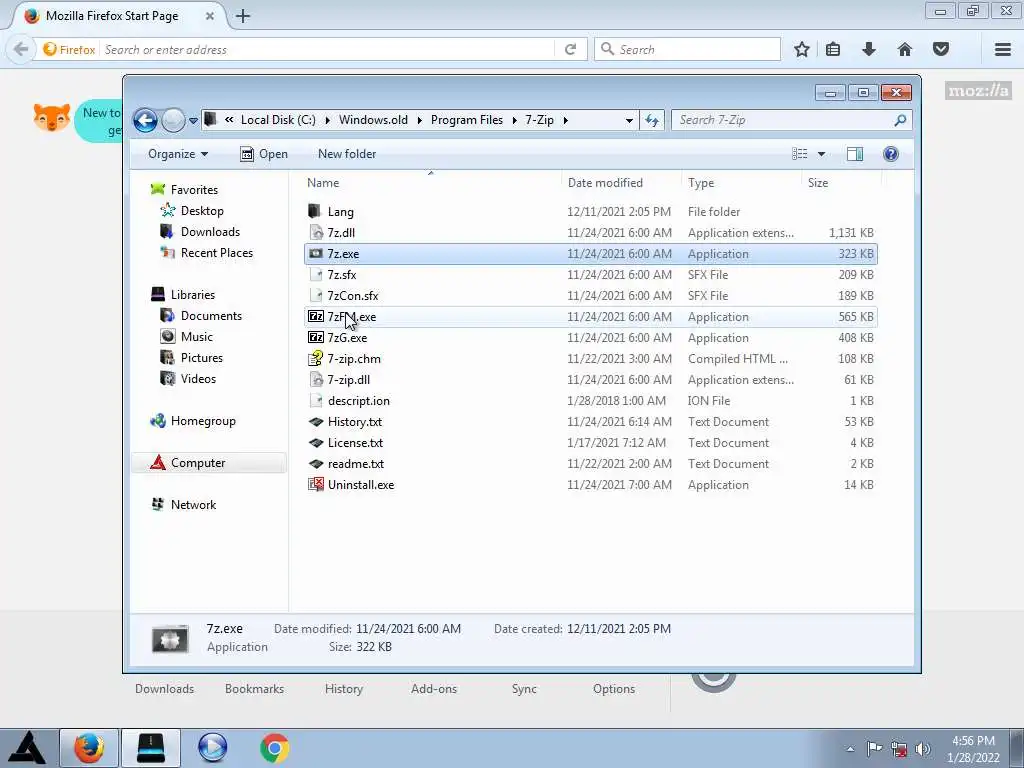Expand the view options dropdown arrow
Screen dimensions: 1024x768
coord(822,154)
